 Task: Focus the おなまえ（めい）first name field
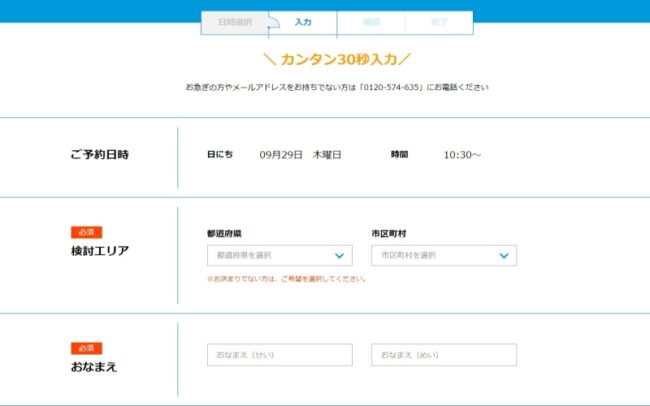pos(444,355)
